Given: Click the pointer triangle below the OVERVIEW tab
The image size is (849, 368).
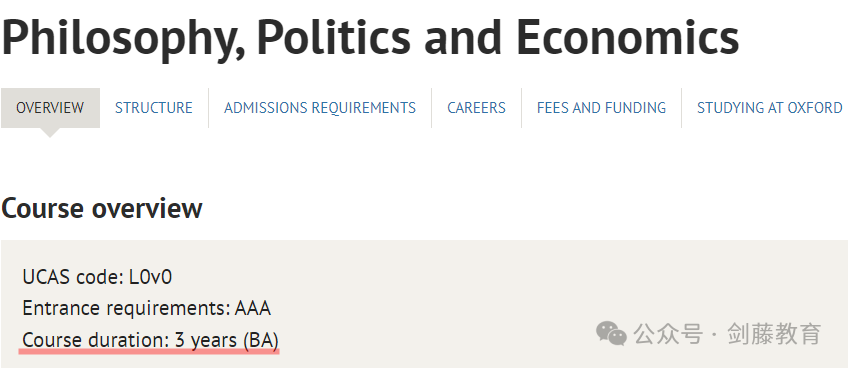Looking at the screenshot, I should tap(50, 133).
